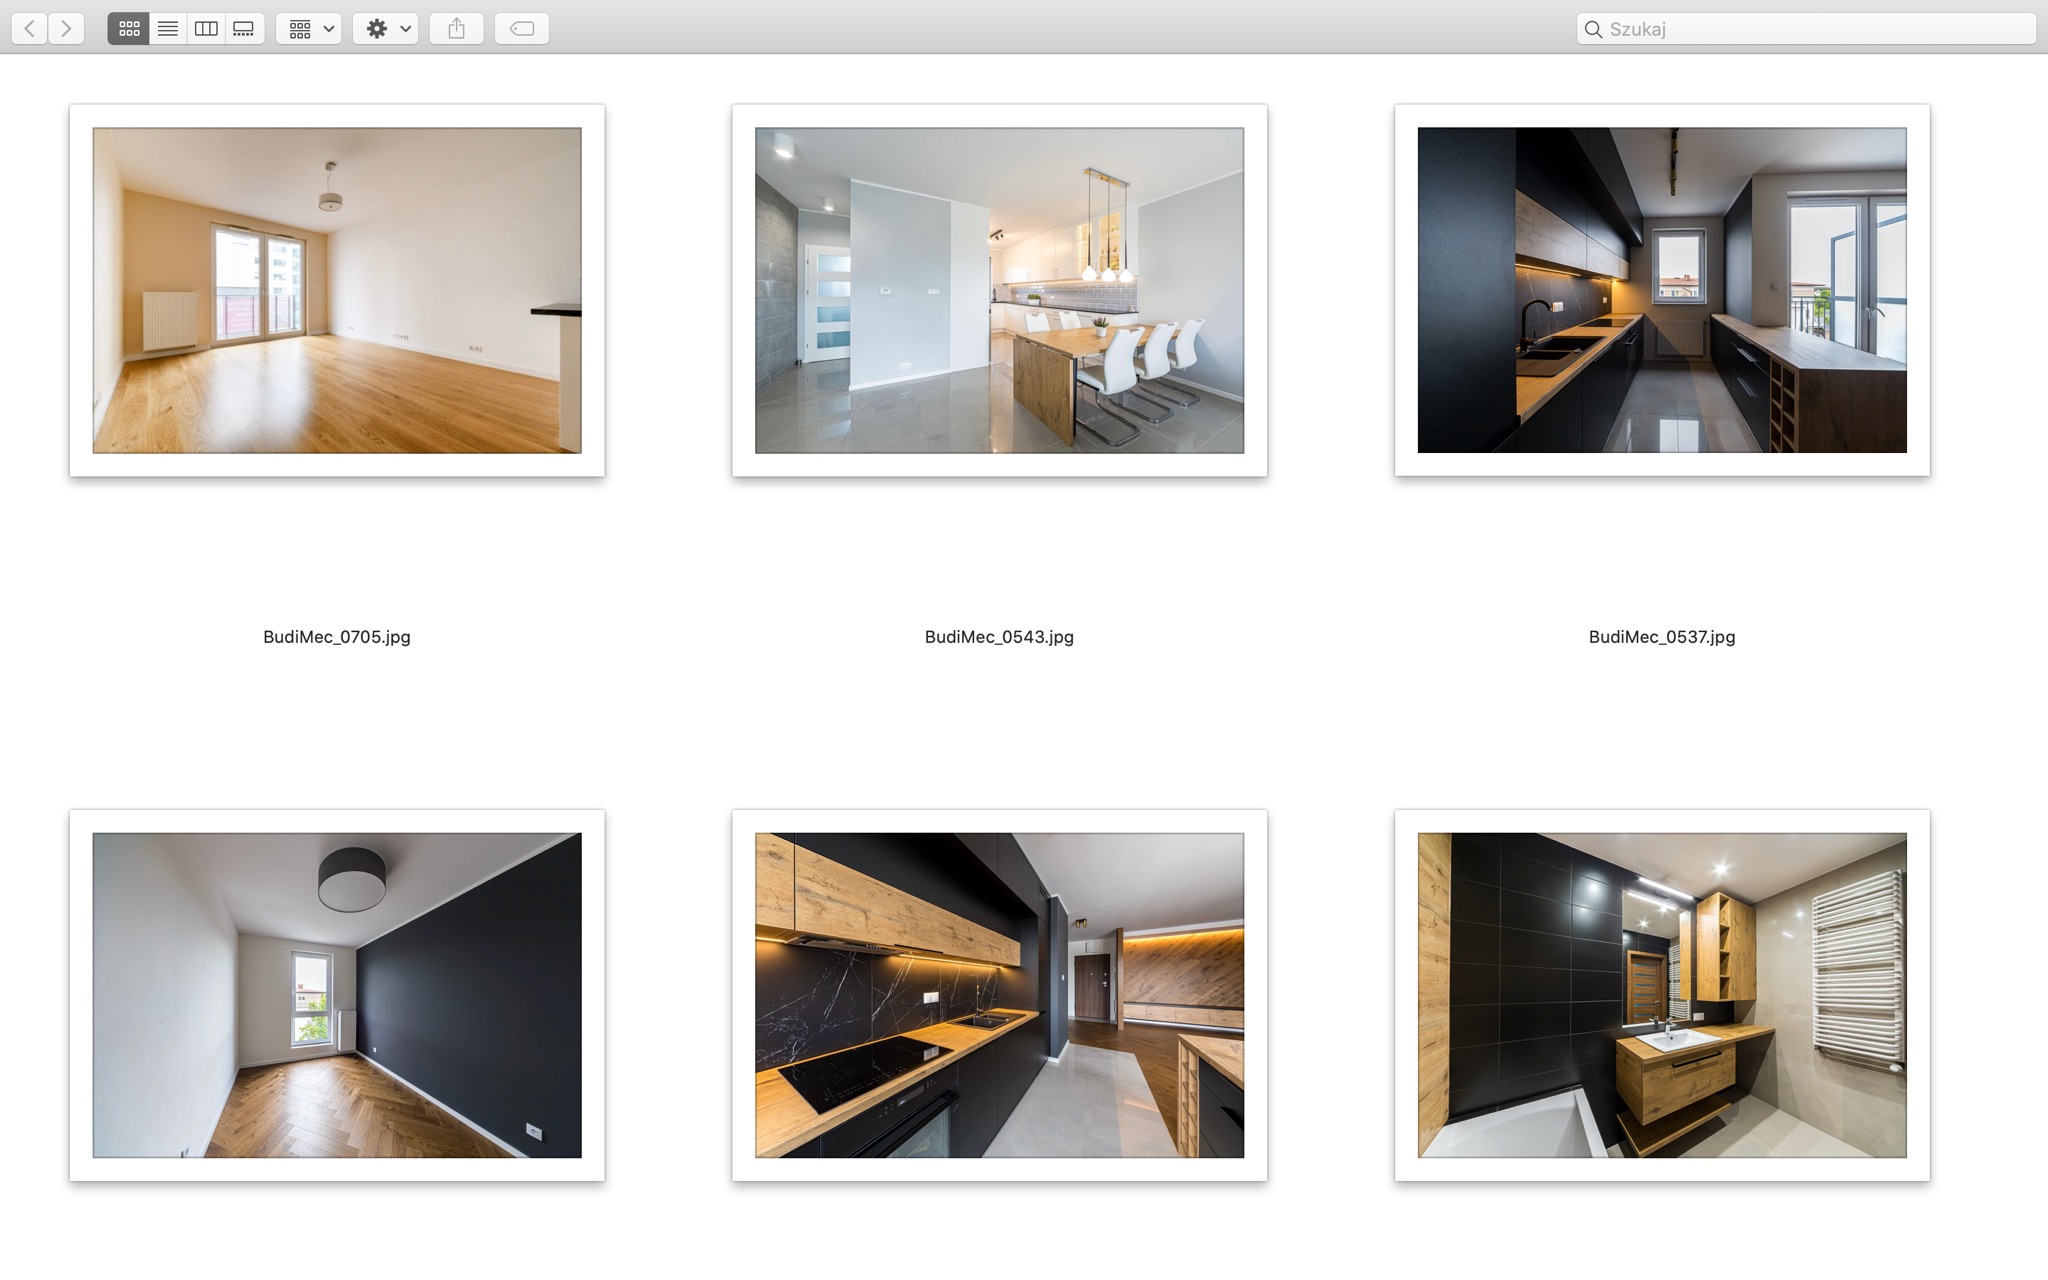The height and width of the screenshot is (1280, 2048).
Task: Click the magnifying glass search icon
Action: point(1593,29)
